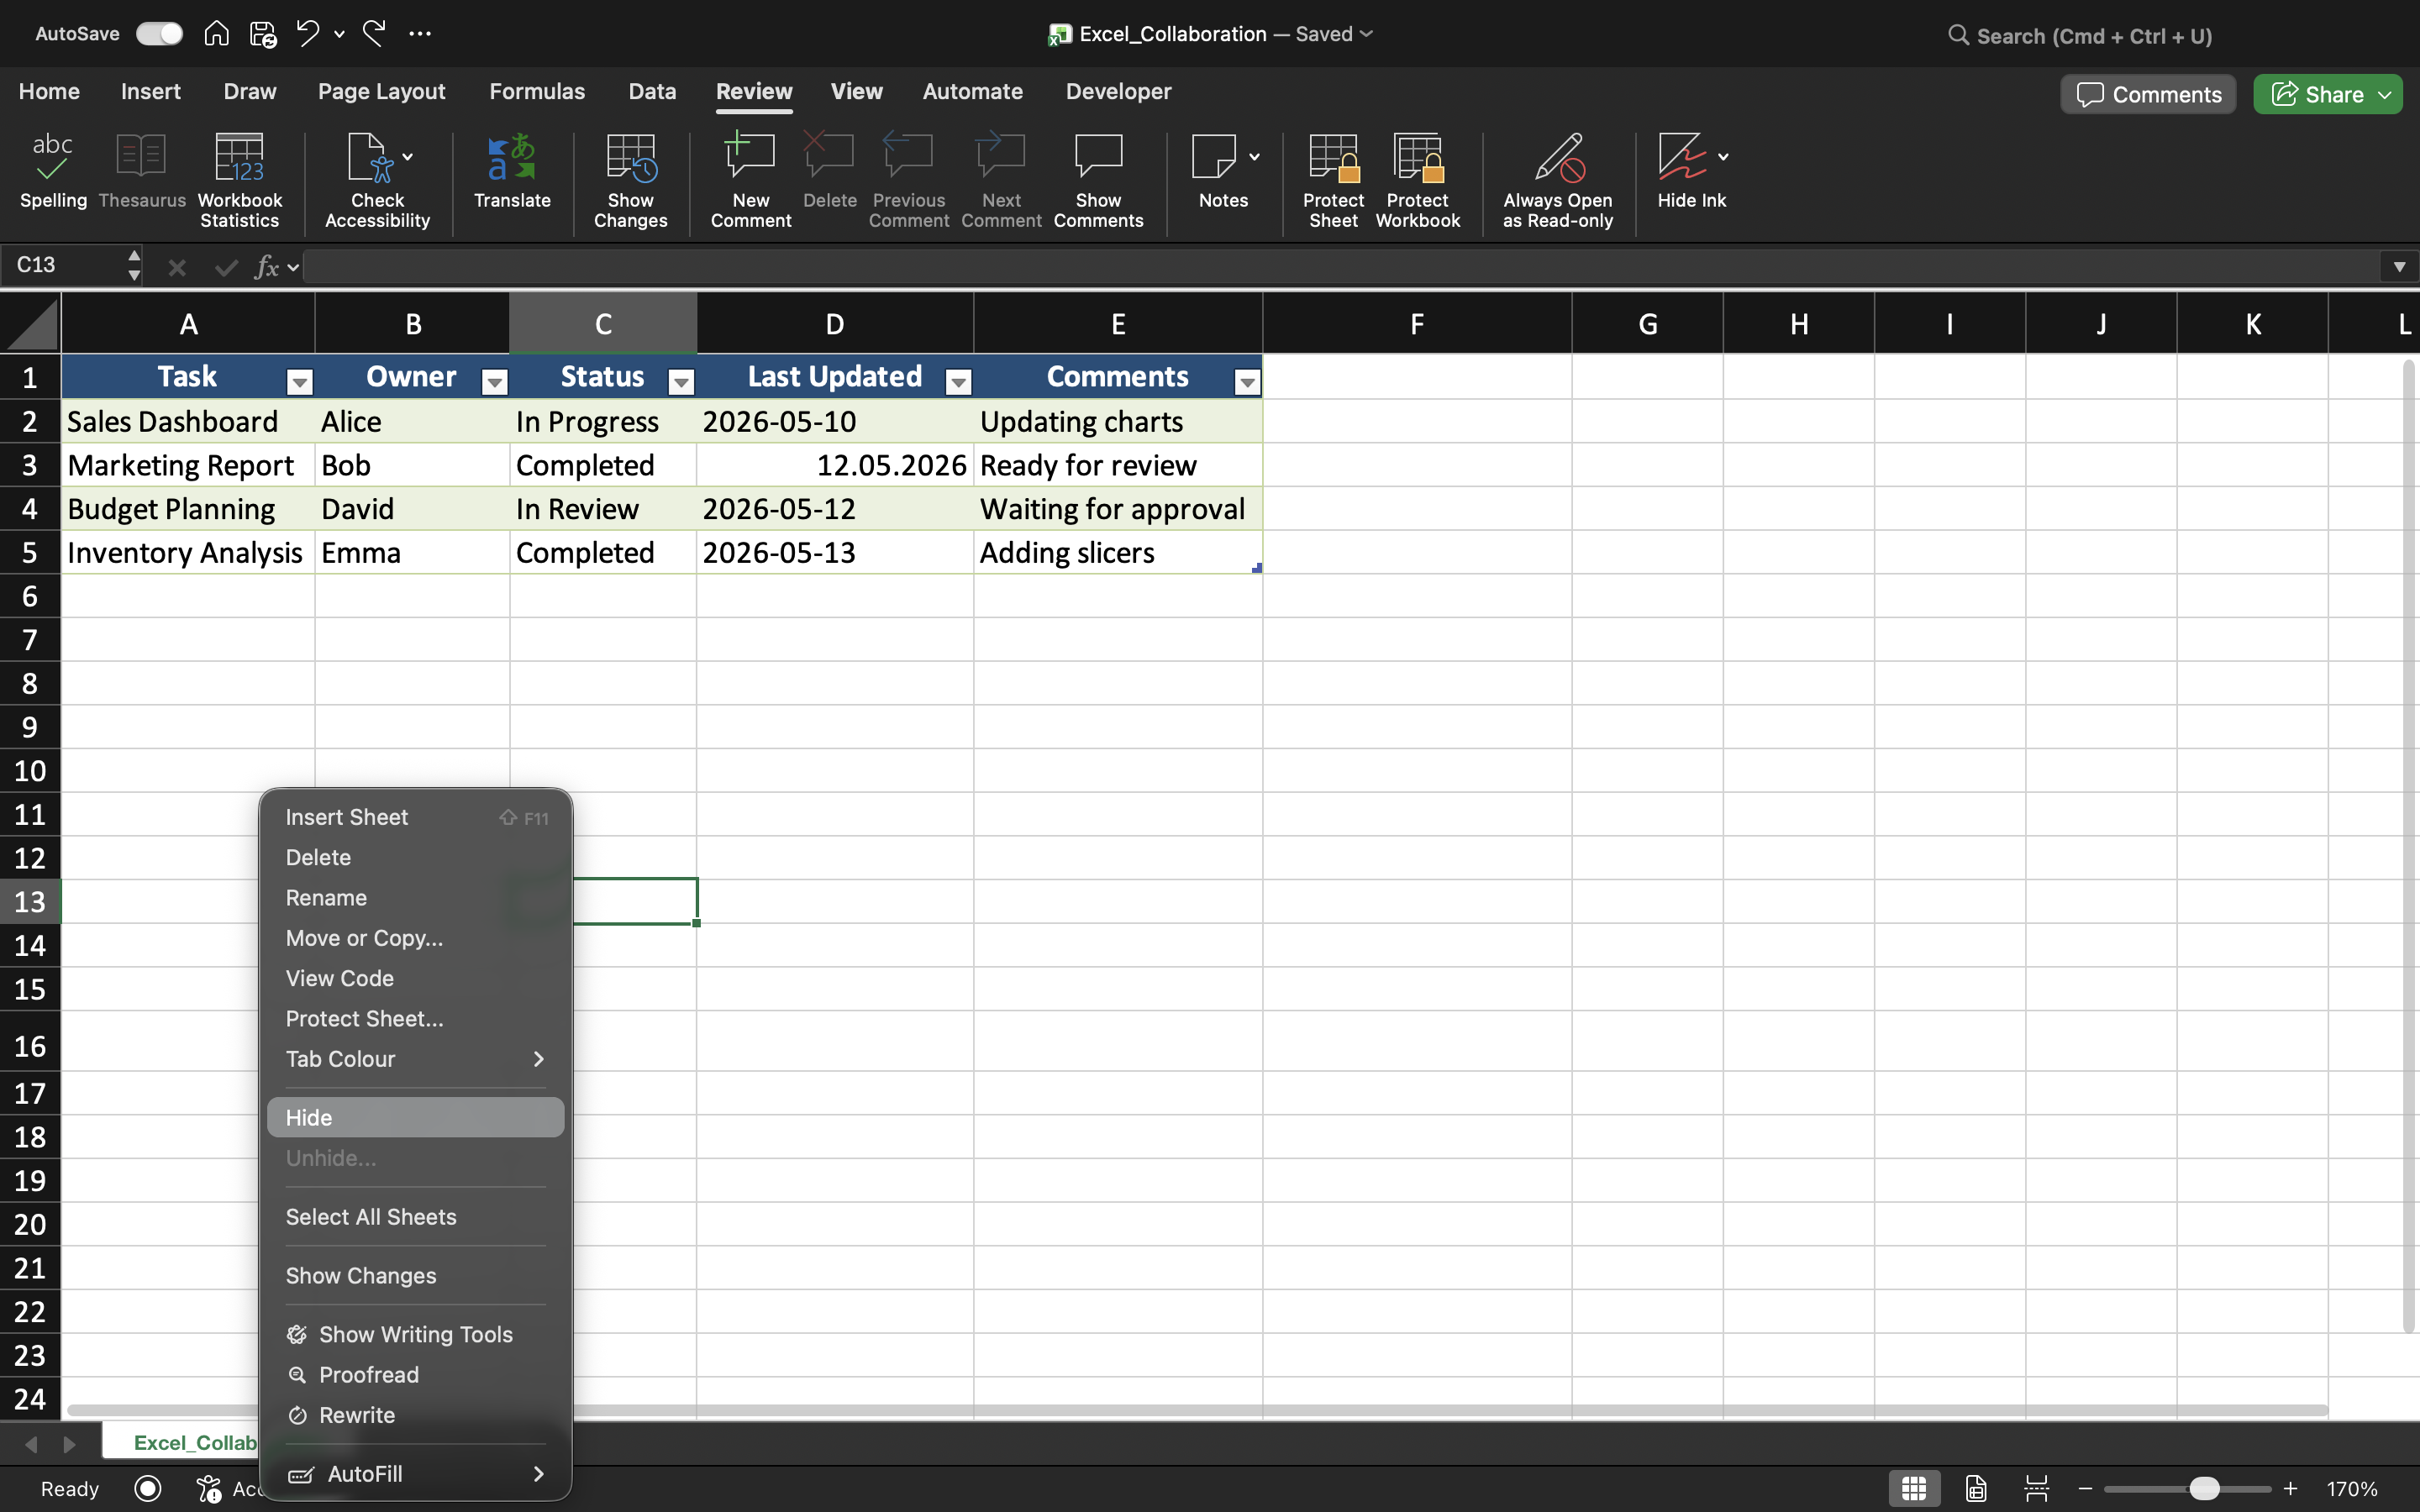Click the Save icon in title bar
The height and width of the screenshot is (1512, 2420).
point(262,34)
